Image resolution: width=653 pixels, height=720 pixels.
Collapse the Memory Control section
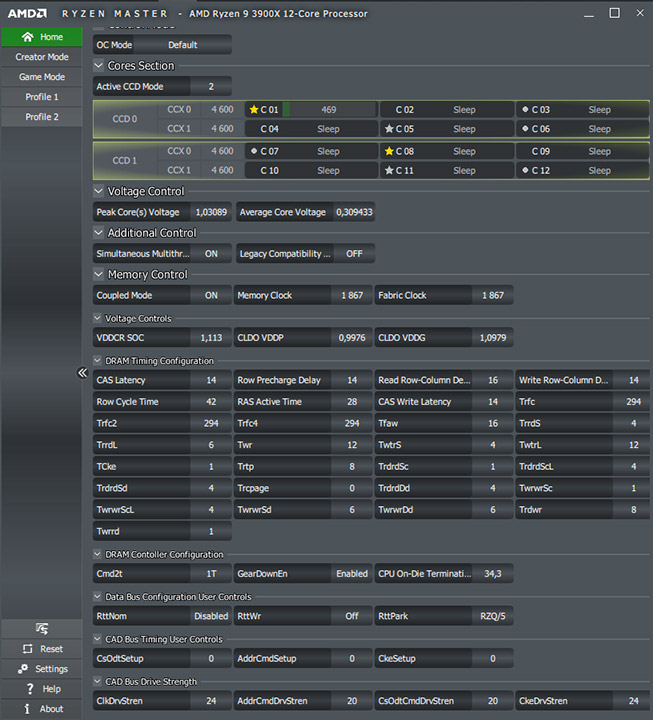98,274
